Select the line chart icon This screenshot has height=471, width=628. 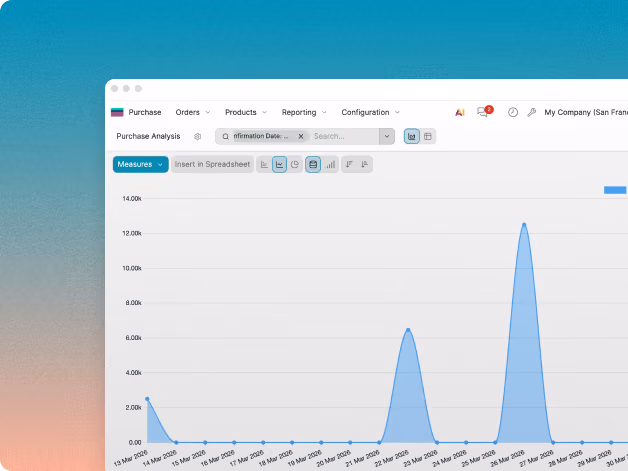tap(280, 165)
